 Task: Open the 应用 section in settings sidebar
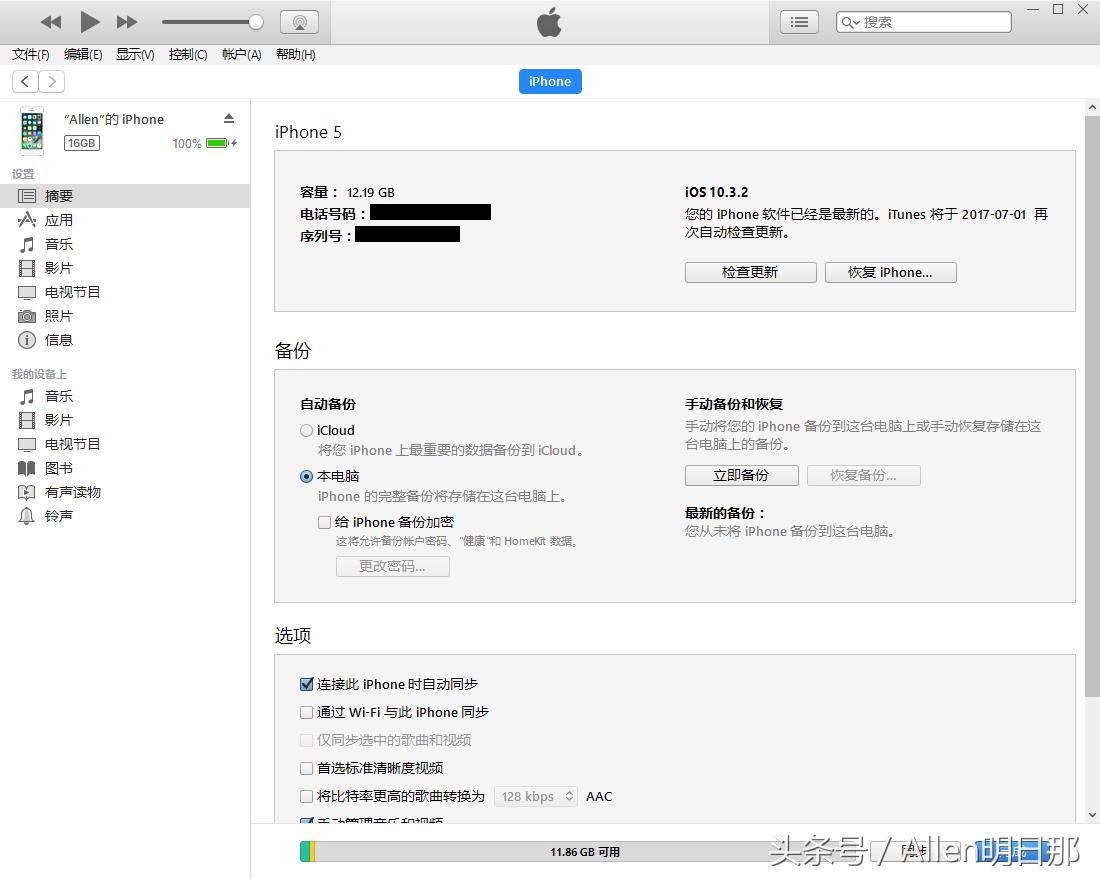click(58, 219)
